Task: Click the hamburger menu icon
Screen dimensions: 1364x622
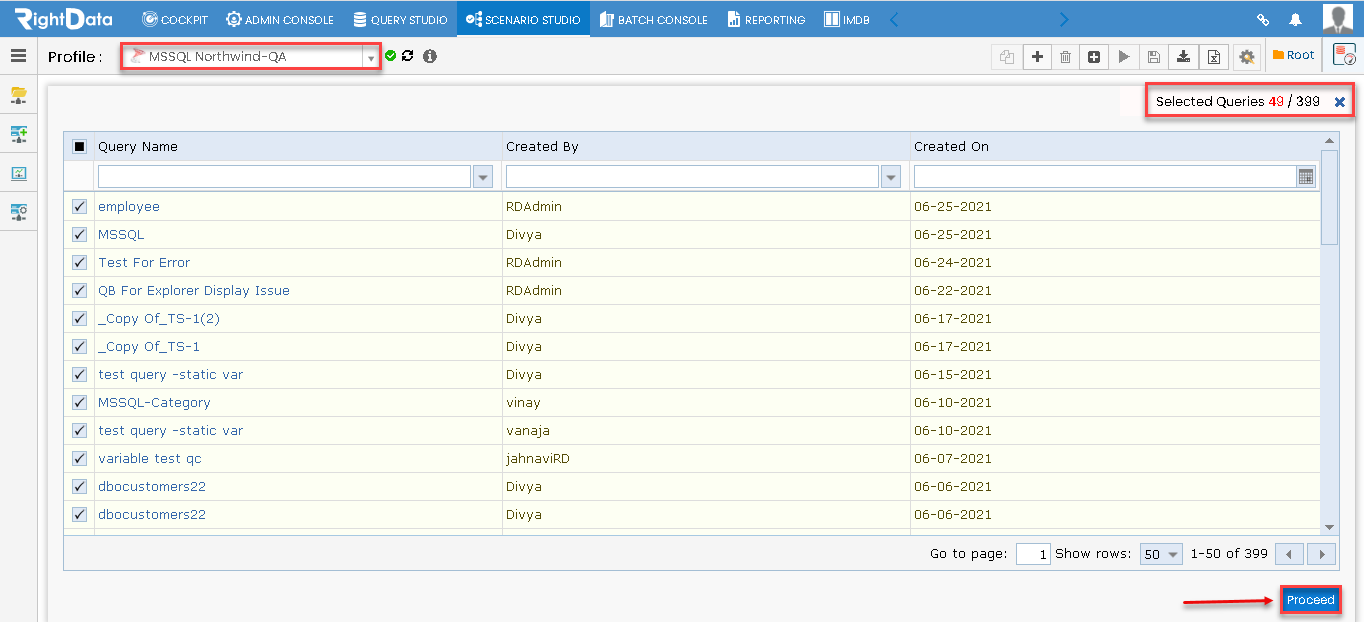Action: [18, 56]
